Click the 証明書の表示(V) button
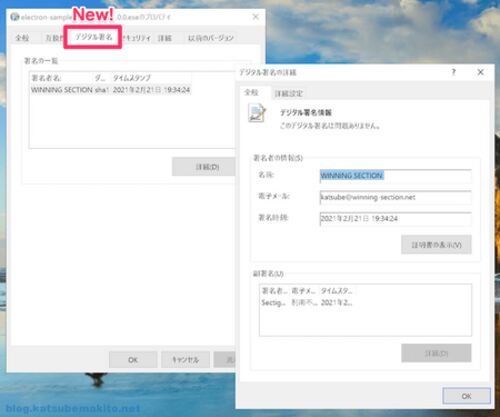 436,245
